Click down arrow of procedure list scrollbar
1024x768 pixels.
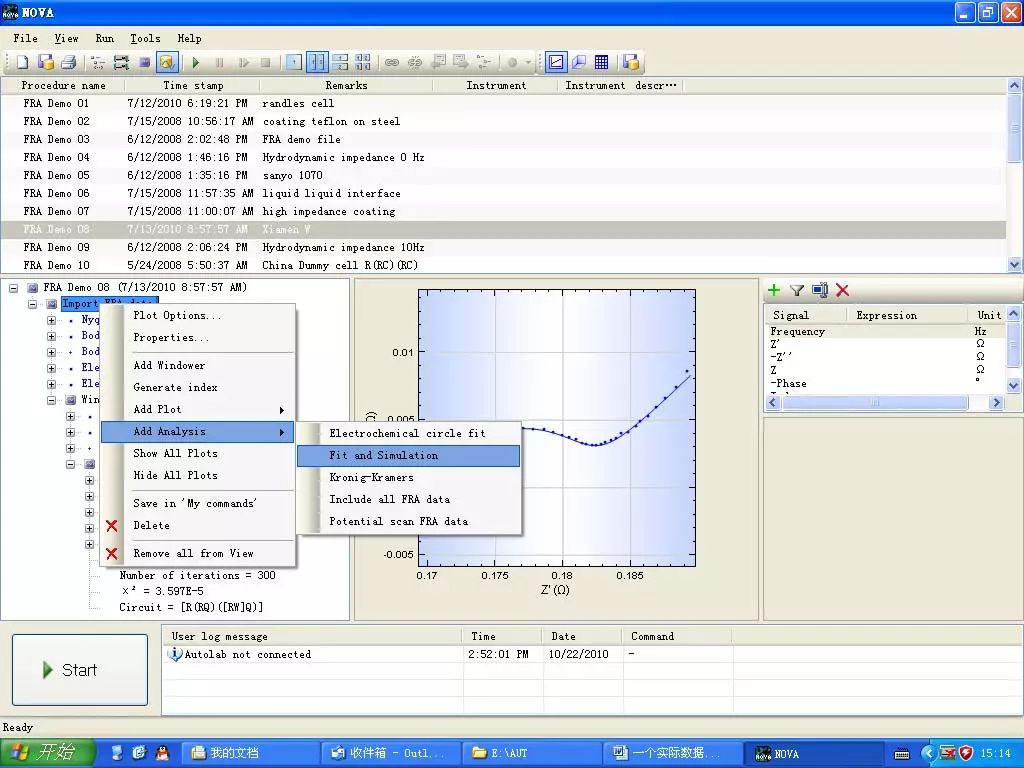[1014, 264]
